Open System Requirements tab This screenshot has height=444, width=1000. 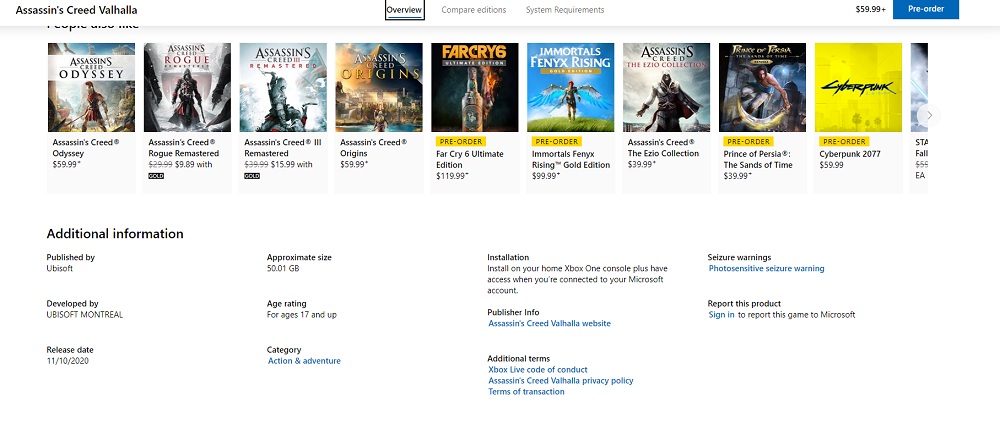click(565, 10)
